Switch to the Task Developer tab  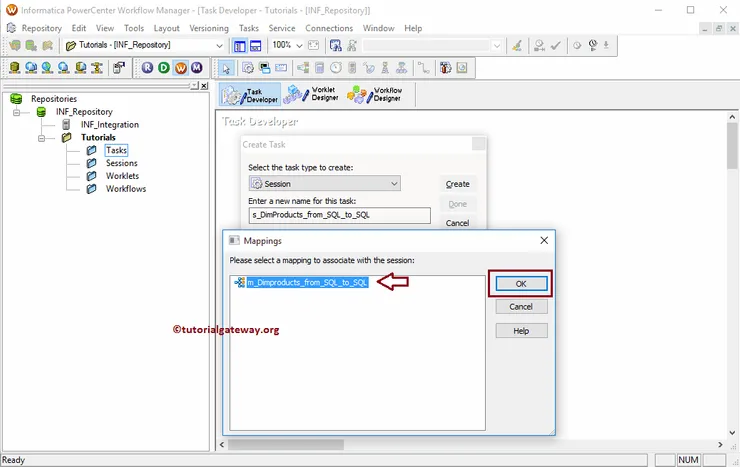(250, 95)
